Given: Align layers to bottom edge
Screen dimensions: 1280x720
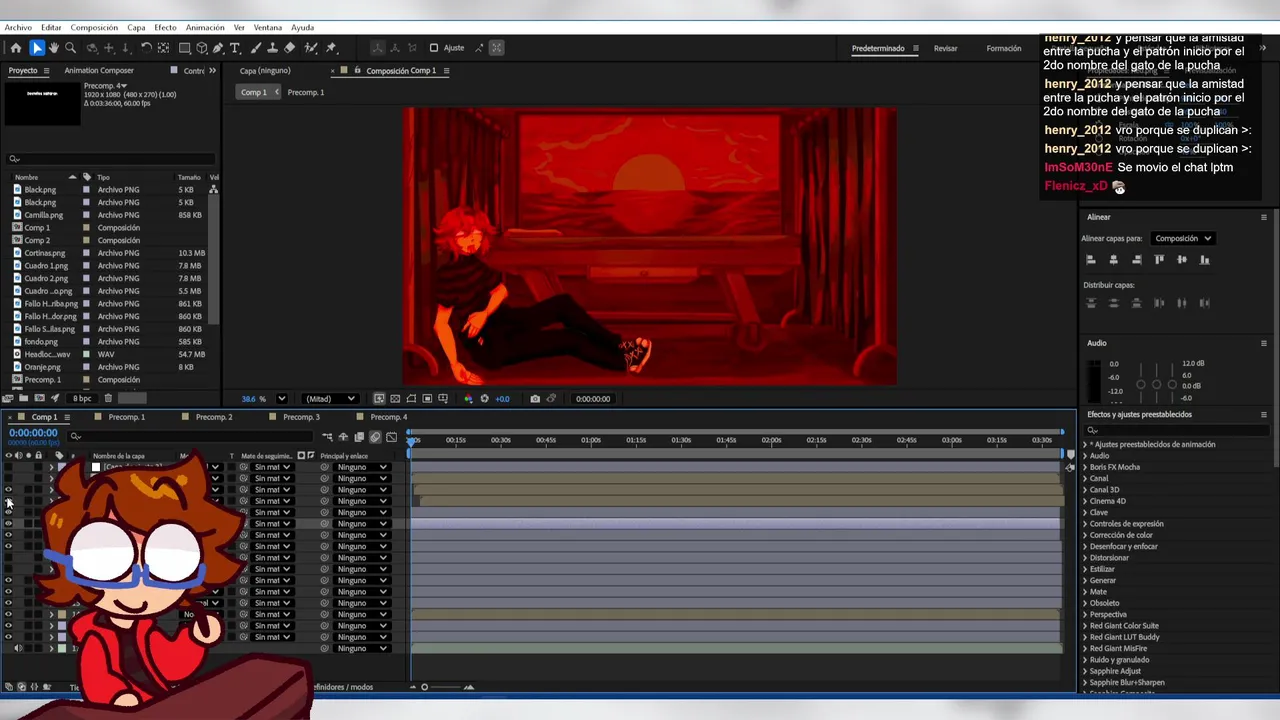Looking at the screenshot, I should point(1205,260).
